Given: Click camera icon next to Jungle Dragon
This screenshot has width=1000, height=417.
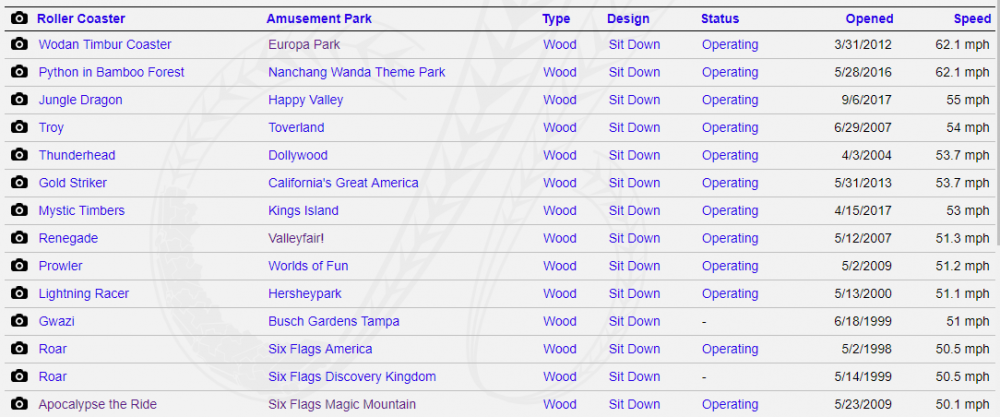Looking at the screenshot, I should coord(19,99).
